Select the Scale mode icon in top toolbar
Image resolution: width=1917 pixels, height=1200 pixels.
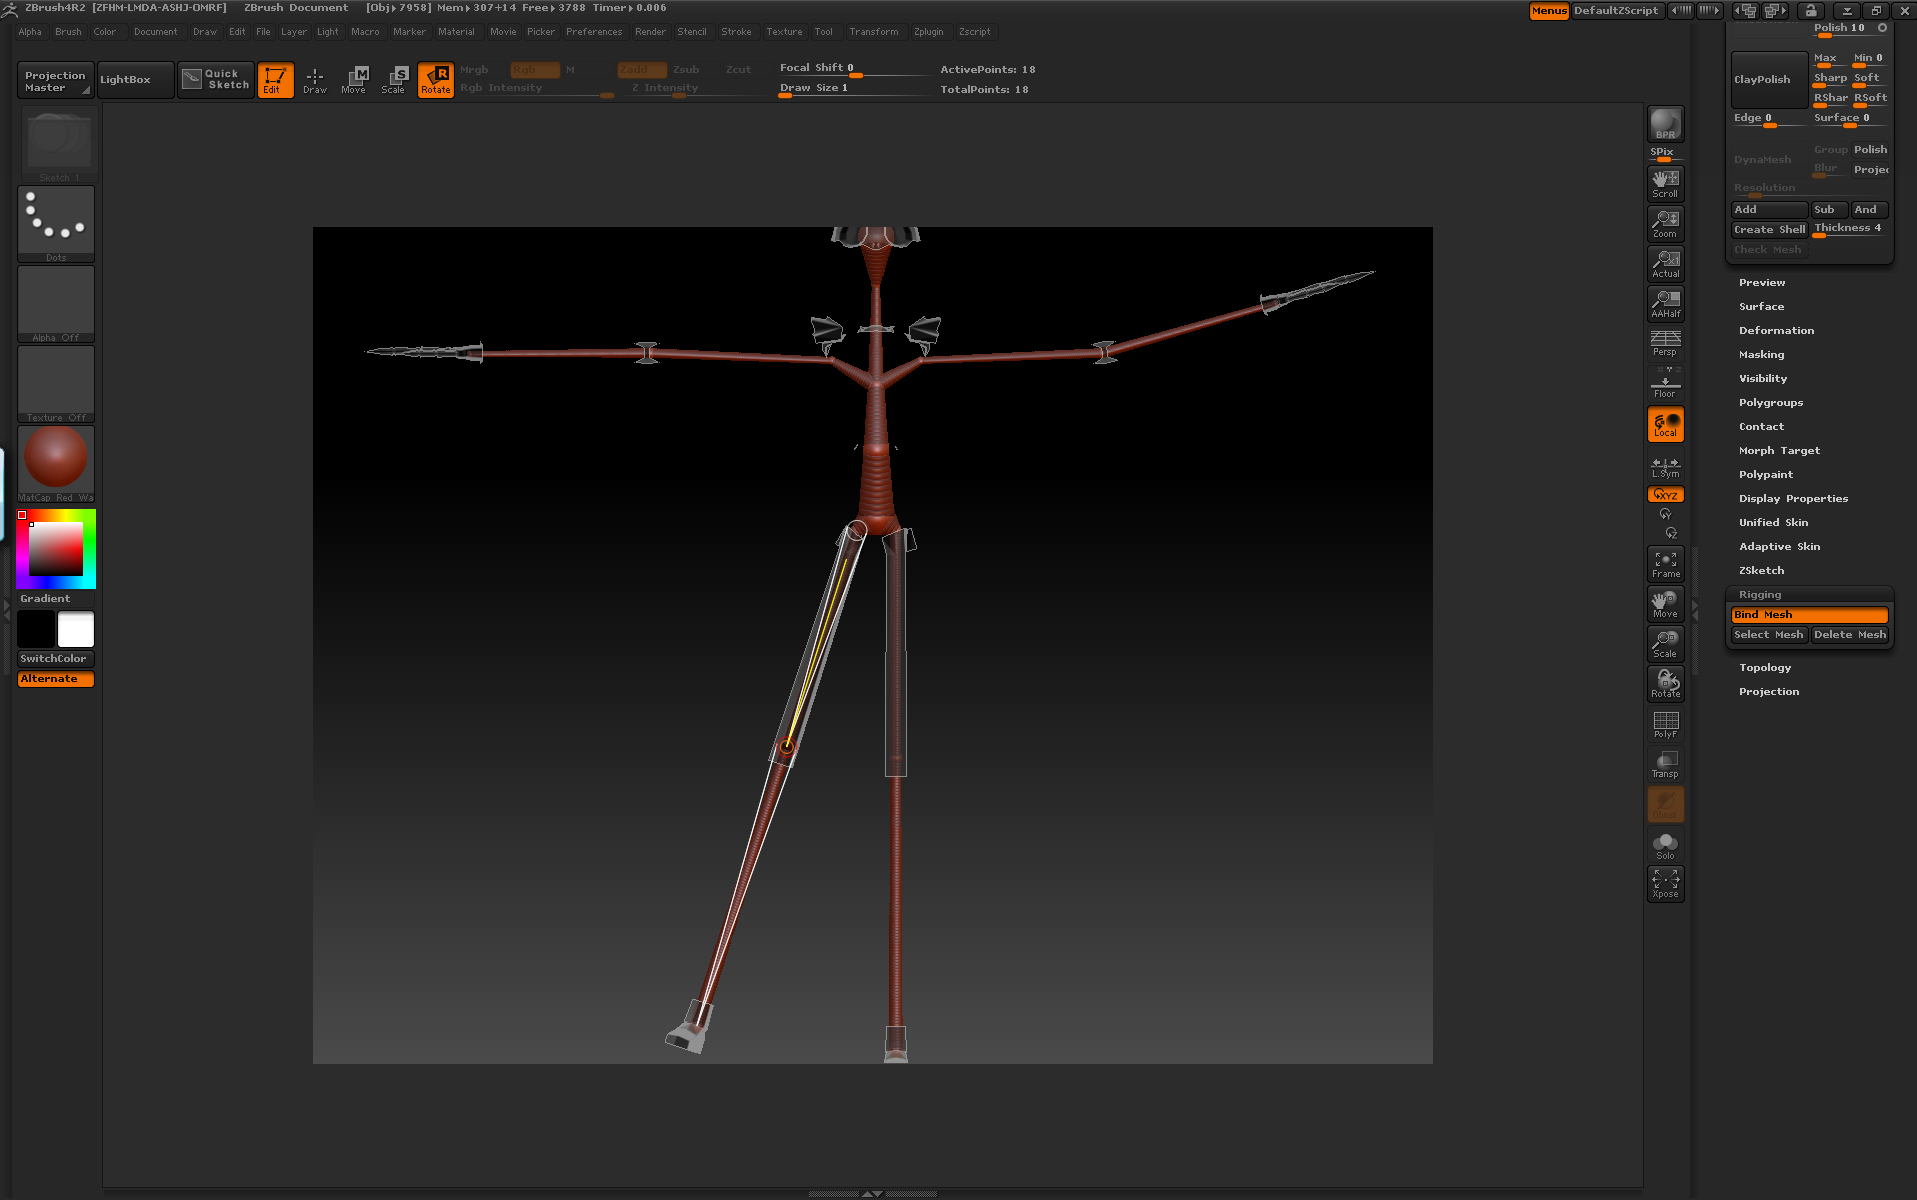393,79
